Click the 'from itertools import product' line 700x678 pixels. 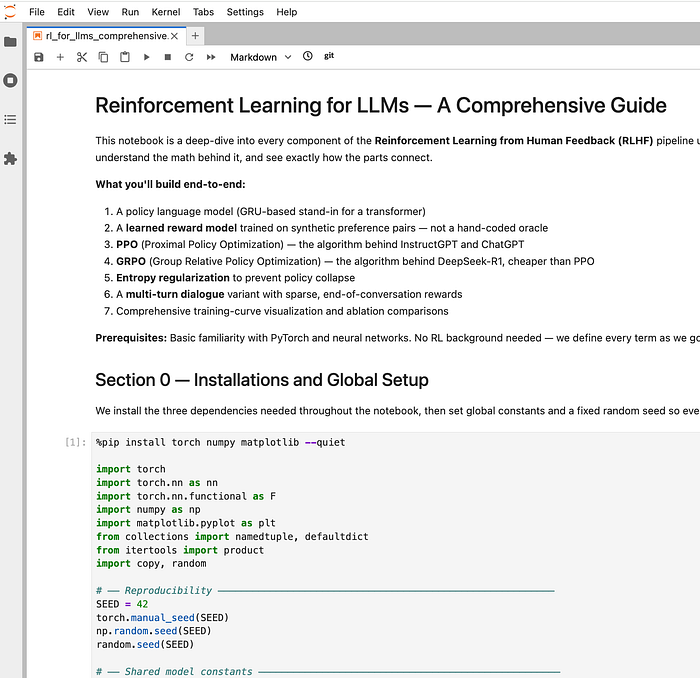[x=180, y=550]
